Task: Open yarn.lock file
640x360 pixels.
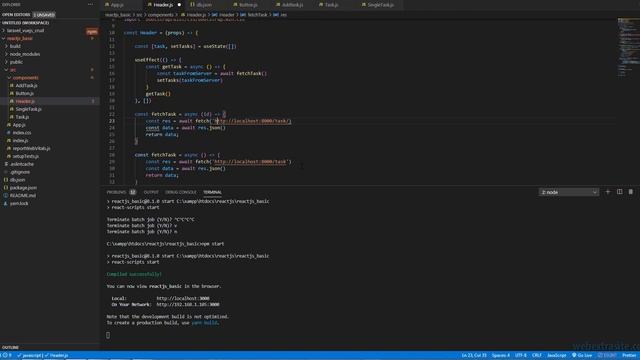Action: click(x=19, y=204)
